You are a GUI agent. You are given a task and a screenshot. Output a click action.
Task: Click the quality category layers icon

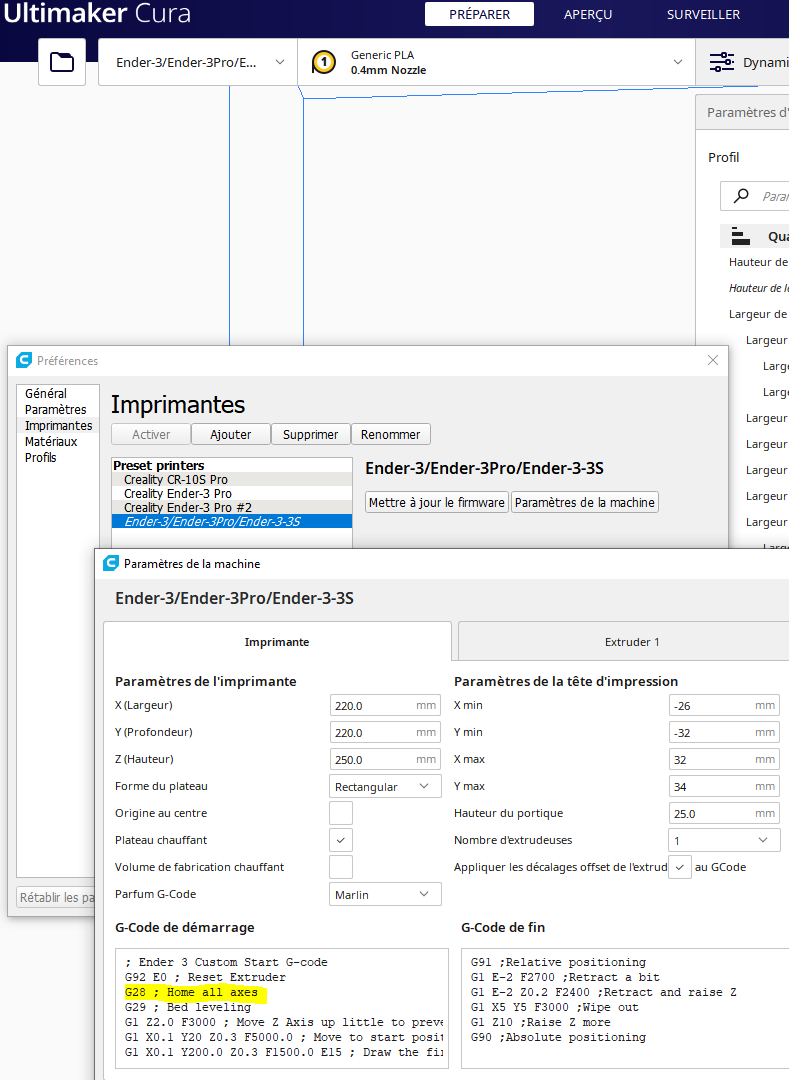tap(740, 236)
